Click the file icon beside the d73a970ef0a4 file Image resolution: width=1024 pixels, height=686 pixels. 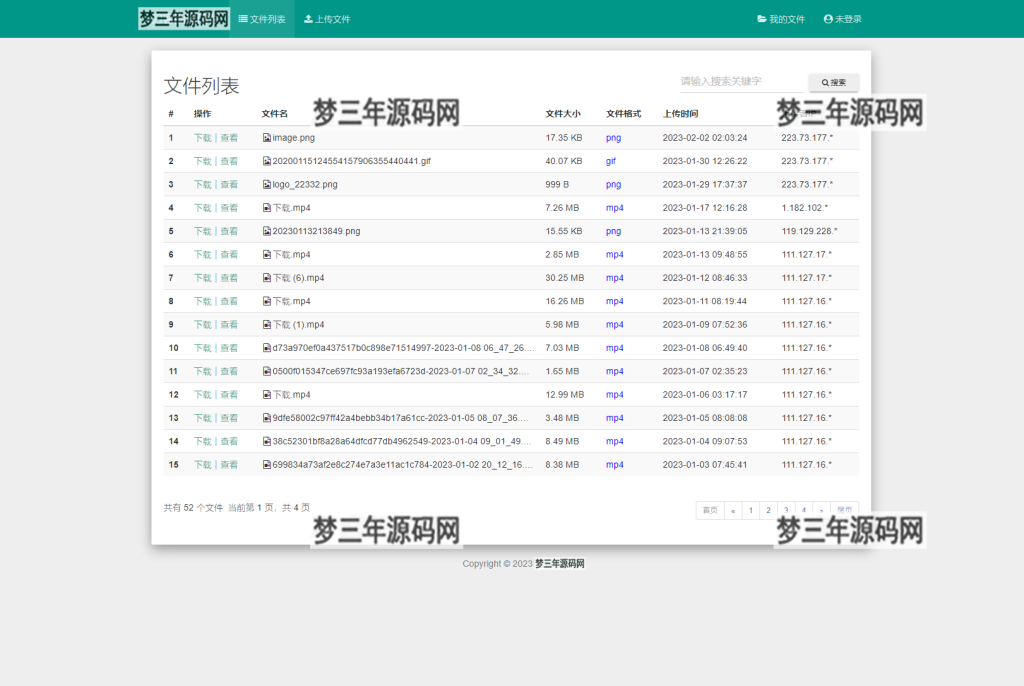266,348
